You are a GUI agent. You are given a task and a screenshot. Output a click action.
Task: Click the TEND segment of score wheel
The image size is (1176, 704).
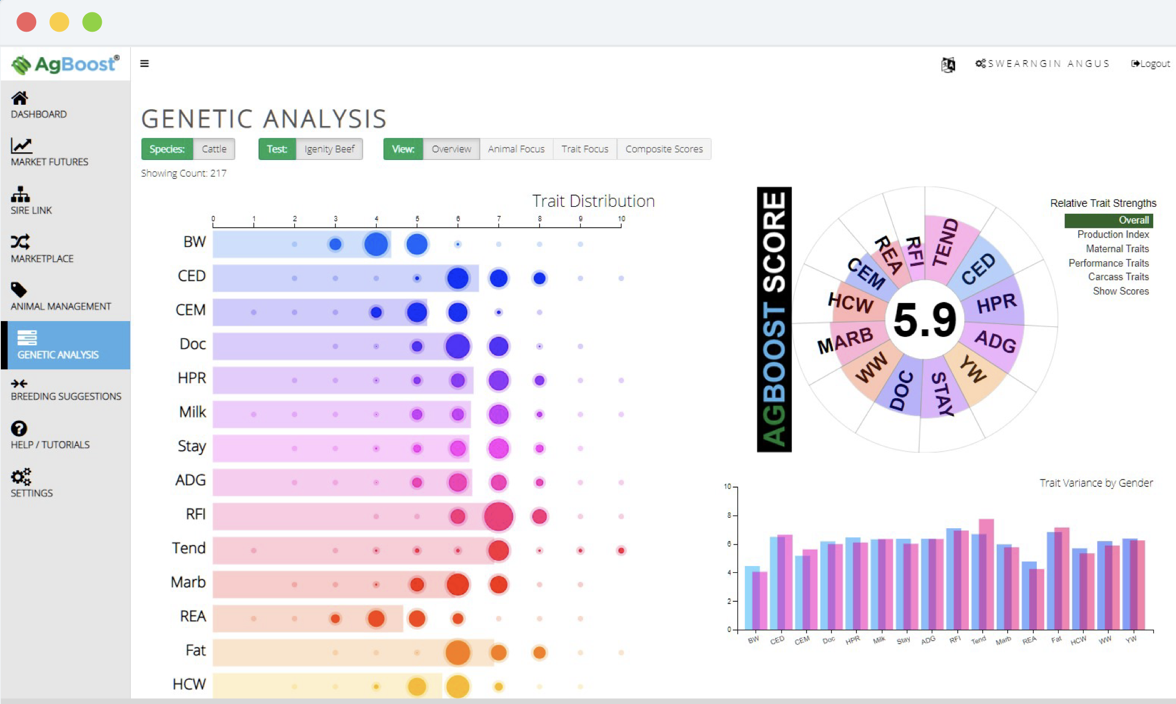pos(946,244)
